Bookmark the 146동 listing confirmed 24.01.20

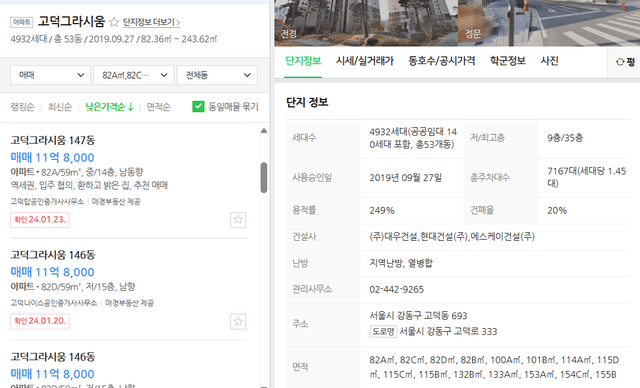coord(238,321)
